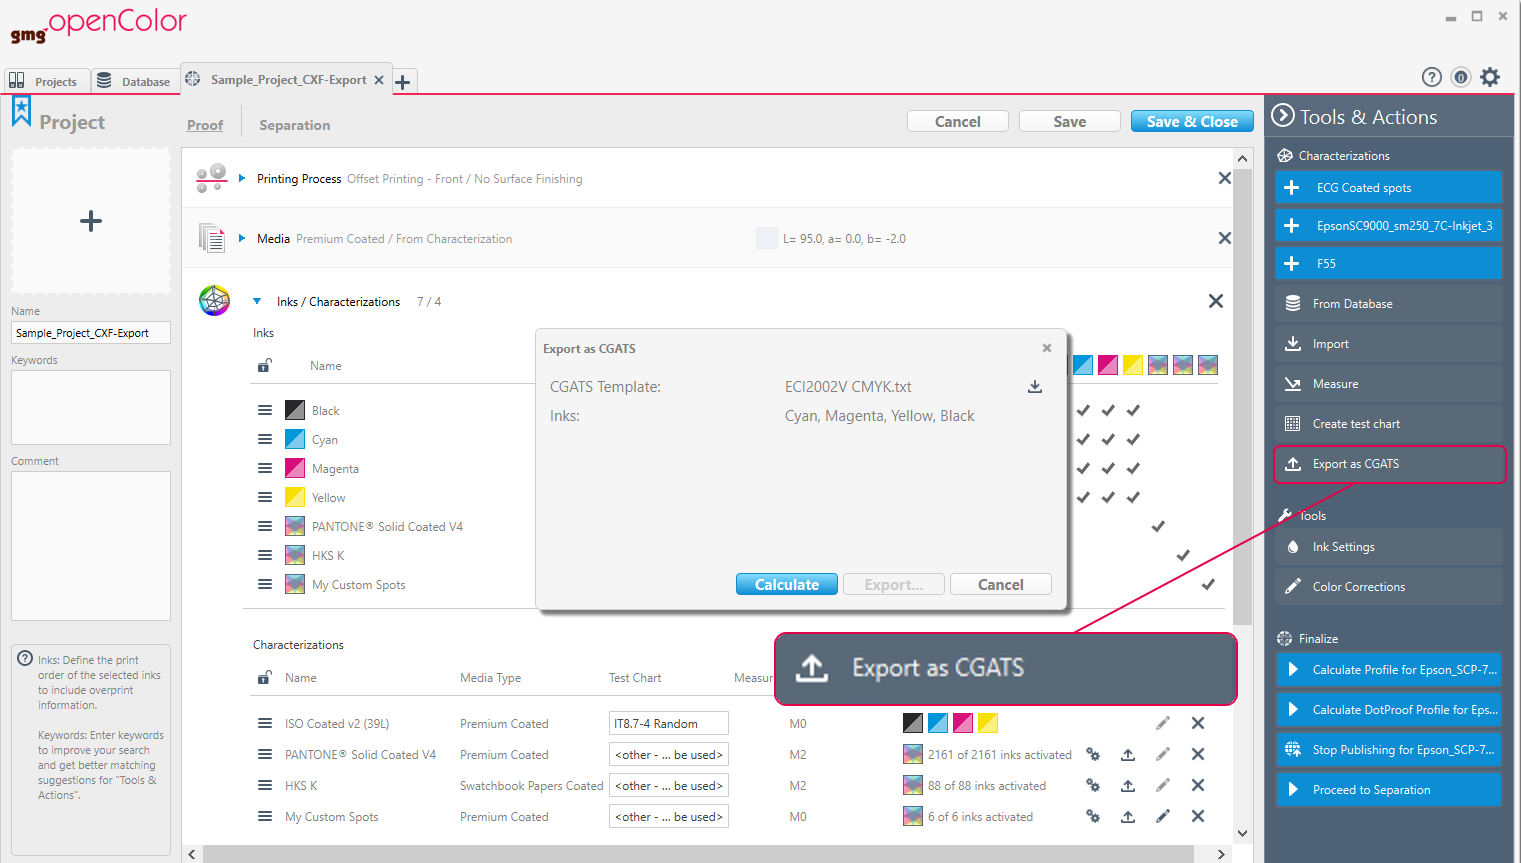Edit My Custom Spots characterization with pencil

coord(1163,817)
